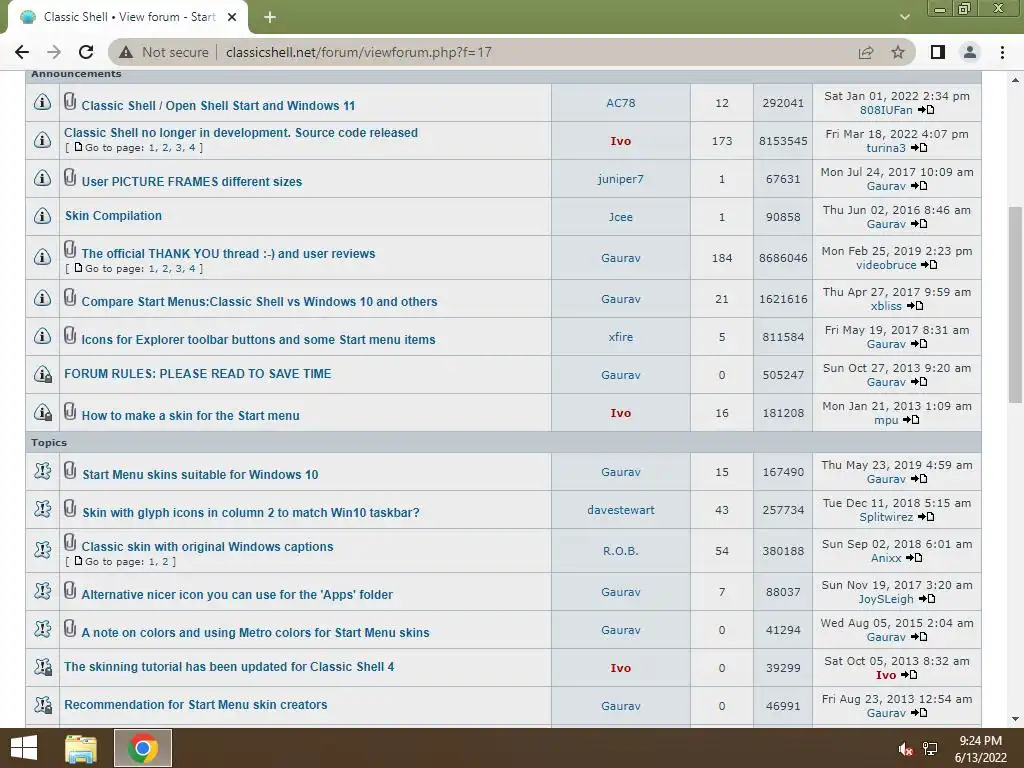Image resolution: width=1024 pixels, height=768 pixels.
Task: View latest post icon next to Splitwirez
Action: pyautogui.click(x=926, y=517)
